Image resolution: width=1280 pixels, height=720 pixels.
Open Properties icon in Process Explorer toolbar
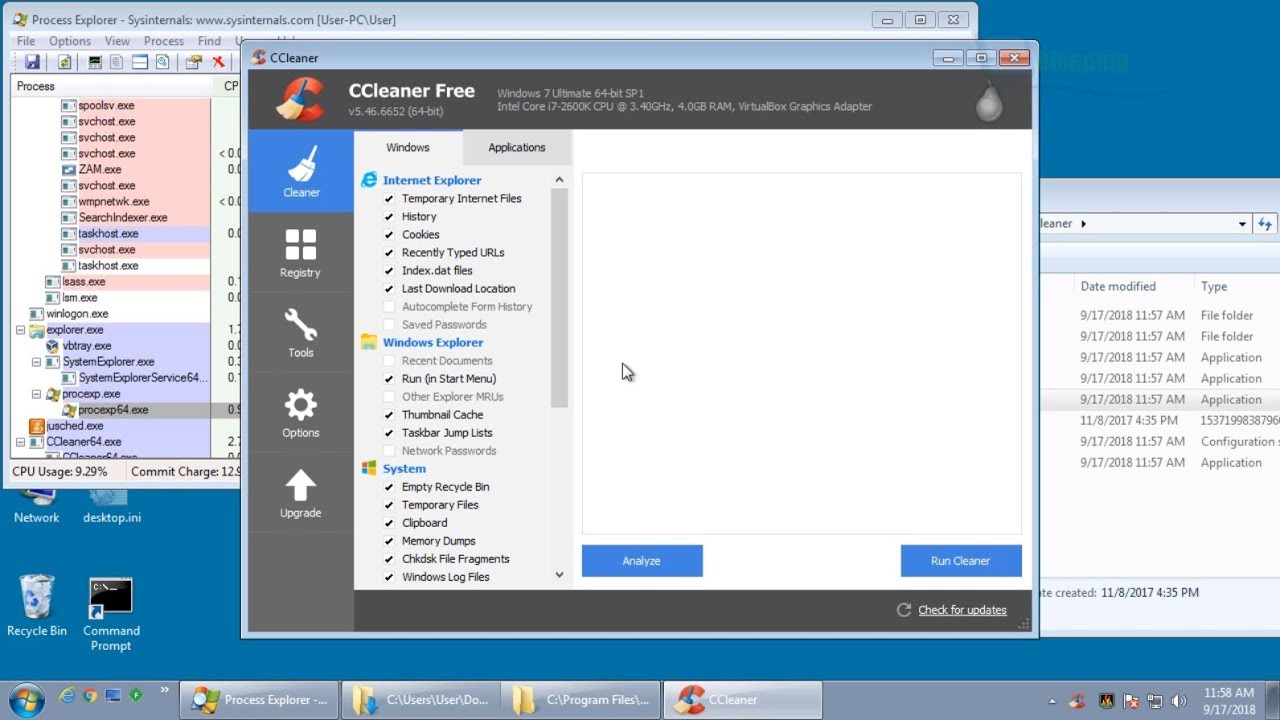194,62
